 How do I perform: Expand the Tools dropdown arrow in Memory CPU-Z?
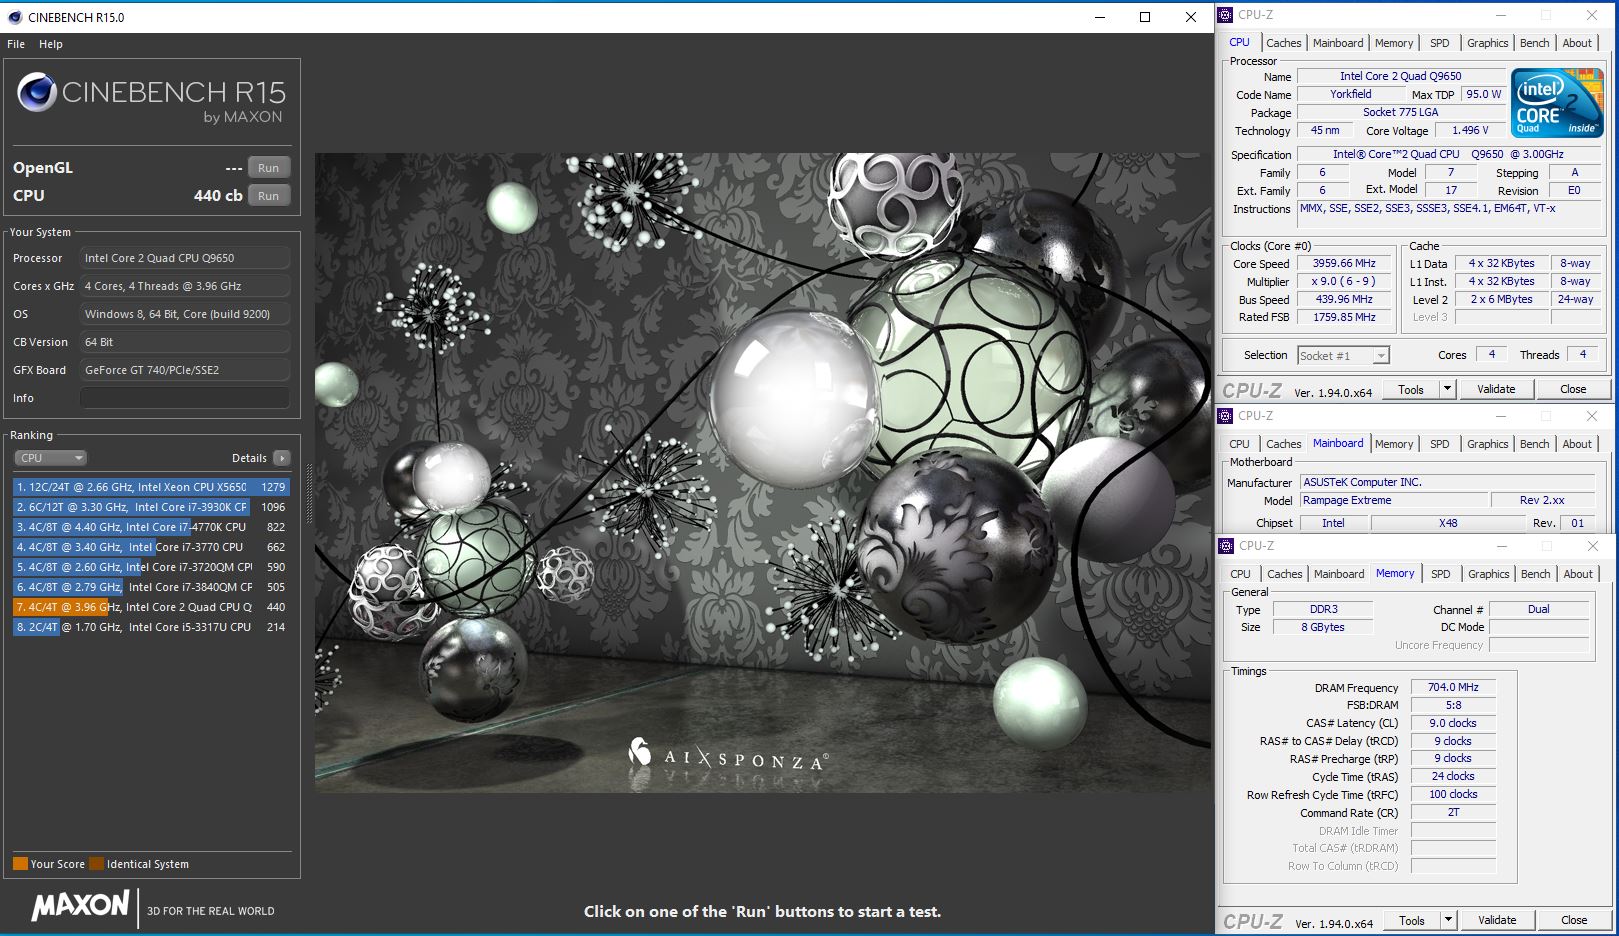pos(1447,920)
